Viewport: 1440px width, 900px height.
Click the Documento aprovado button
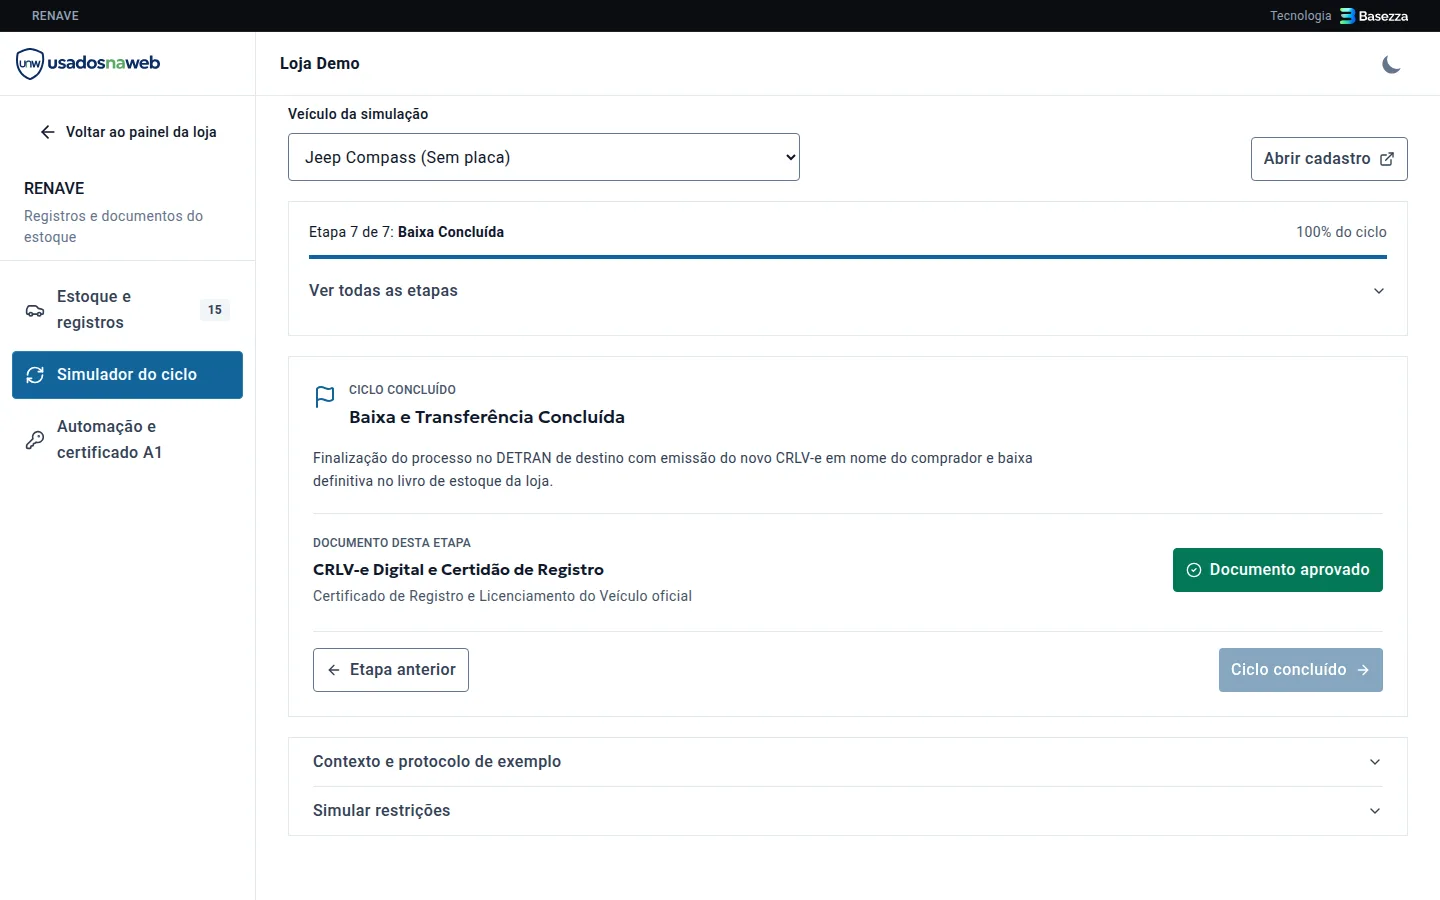(1278, 570)
